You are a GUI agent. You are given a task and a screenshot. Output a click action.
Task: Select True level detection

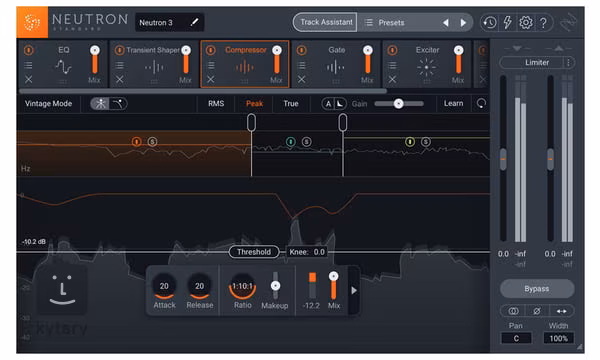[291, 104]
